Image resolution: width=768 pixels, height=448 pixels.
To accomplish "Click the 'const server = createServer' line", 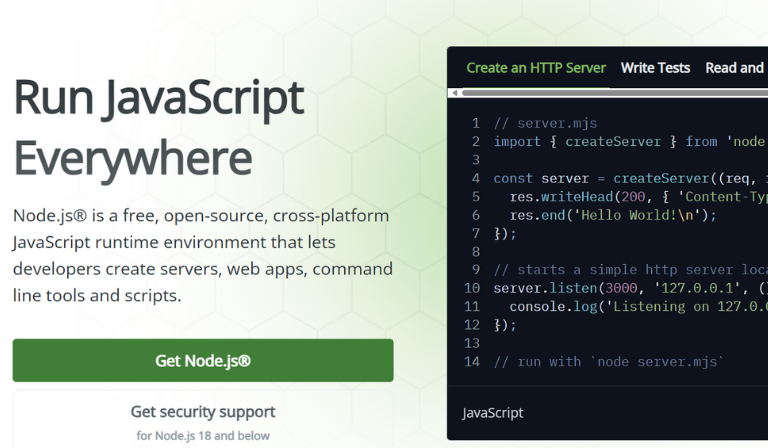I will coord(630,178).
